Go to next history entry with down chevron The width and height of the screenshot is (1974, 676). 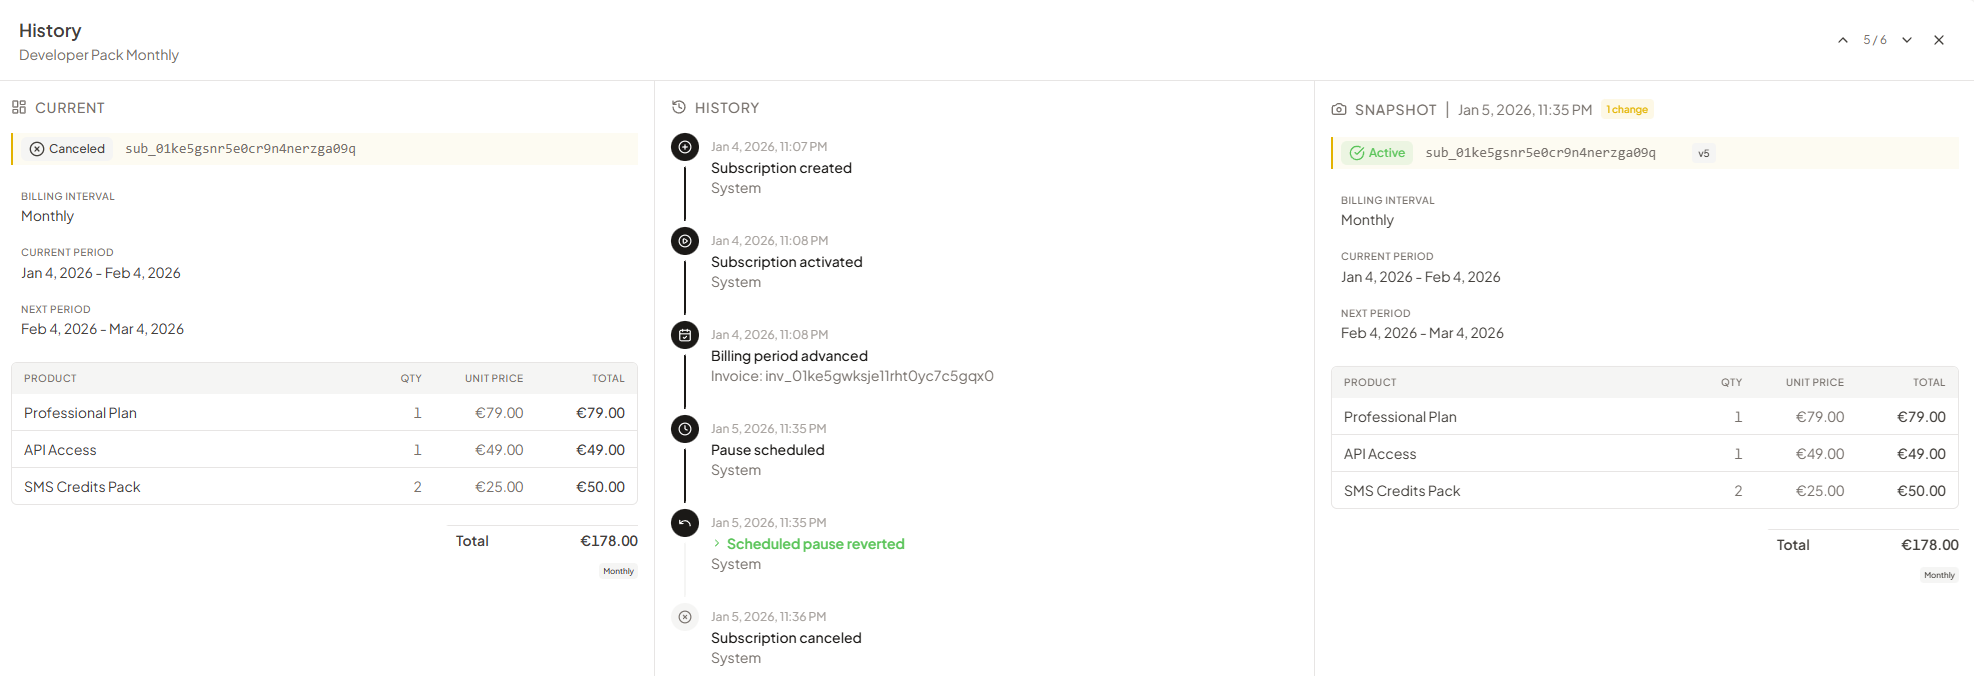[x=1907, y=40]
